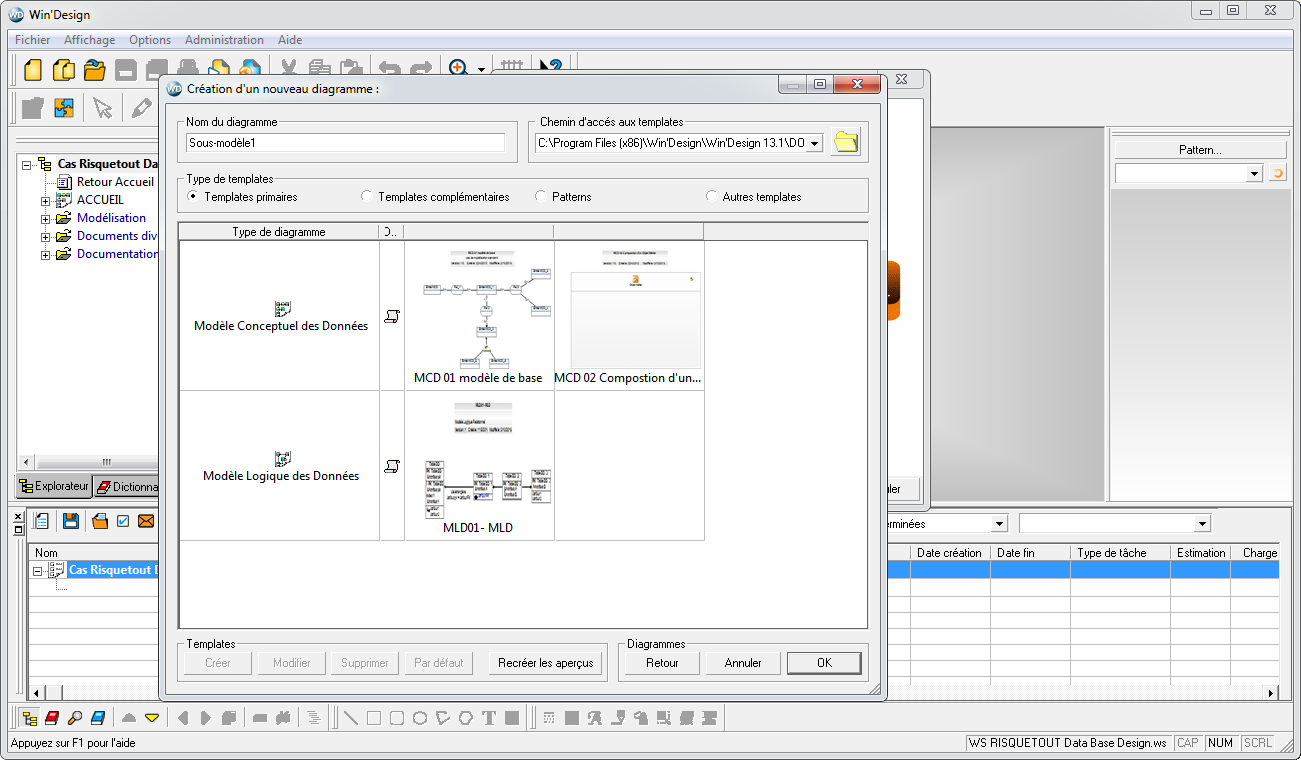The width and height of the screenshot is (1301, 760).
Task: Click the script icon in the MLD row
Action: (392, 466)
